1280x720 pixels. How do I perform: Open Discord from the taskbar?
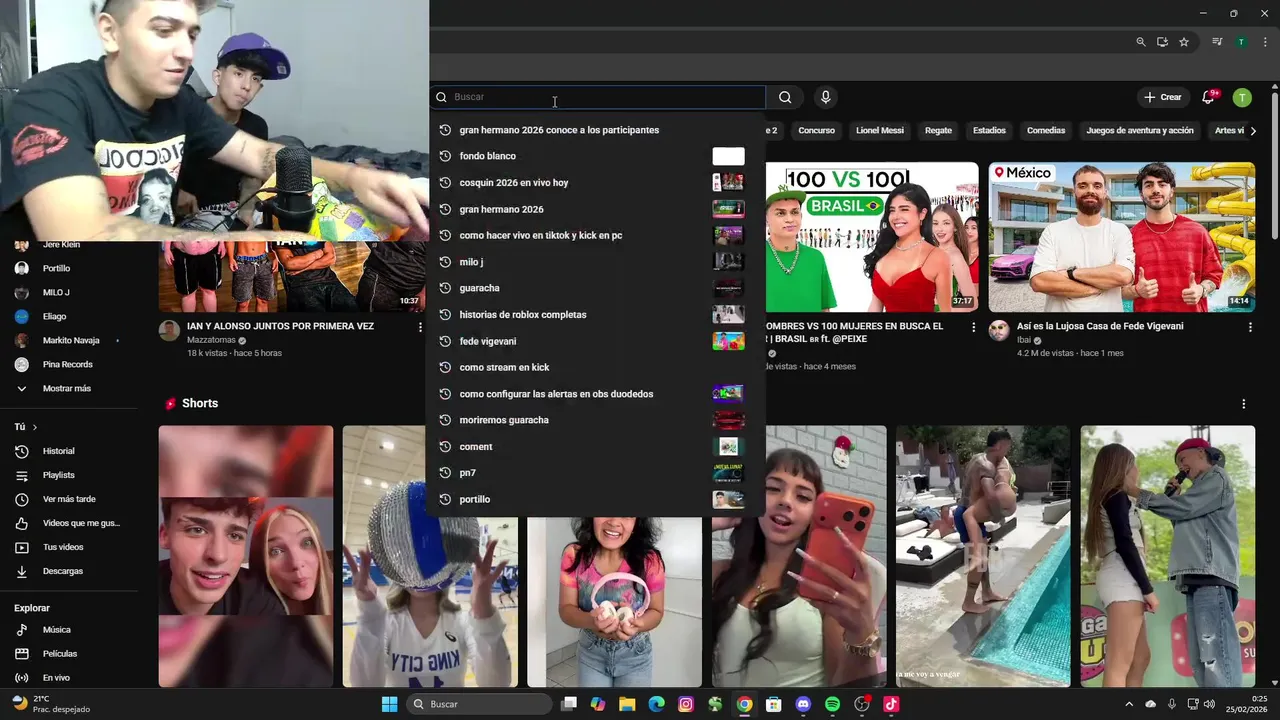[803, 704]
